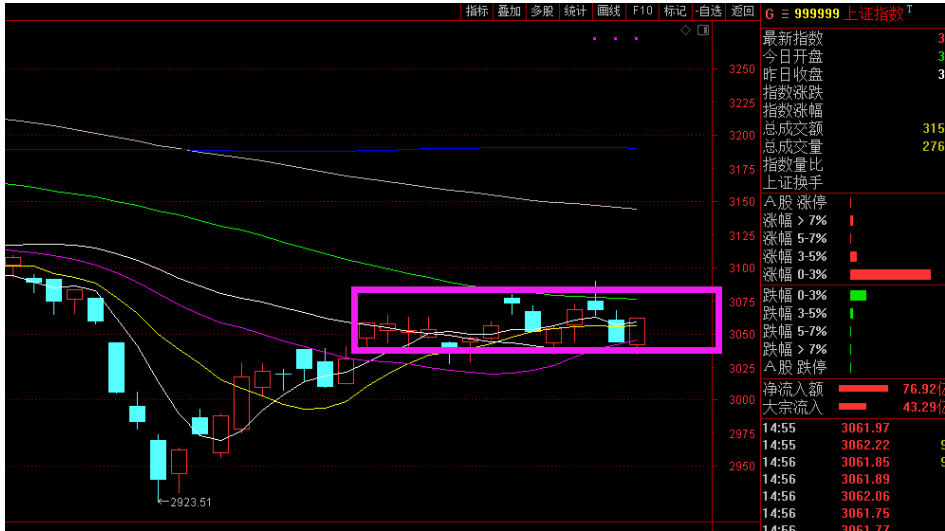945x531 pixels.
Task: Open the list icon before 999999
Action: (785, 14)
